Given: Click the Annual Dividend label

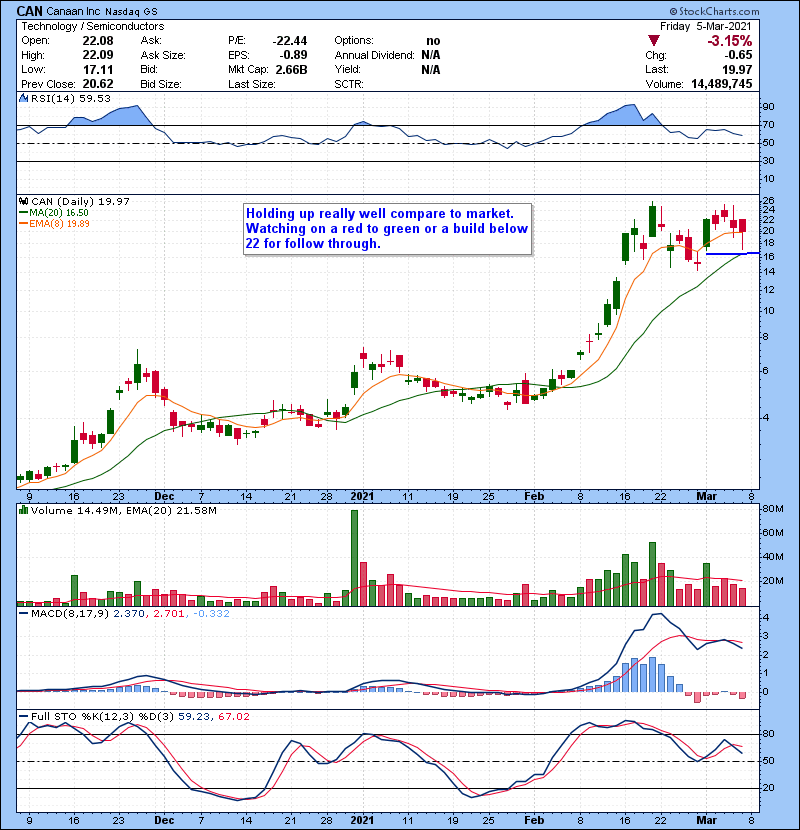Looking at the screenshot, I should coord(374,55).
